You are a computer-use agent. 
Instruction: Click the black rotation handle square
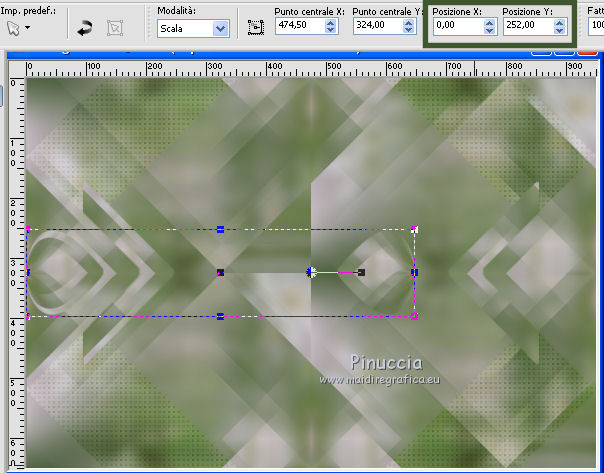click(361, 273)
